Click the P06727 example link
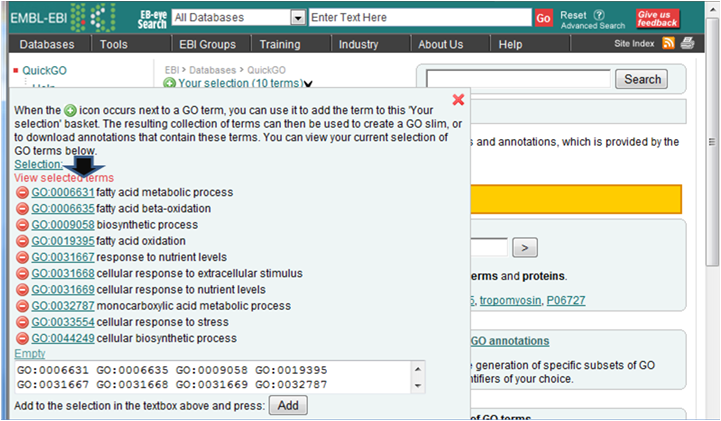 point(566,300)
